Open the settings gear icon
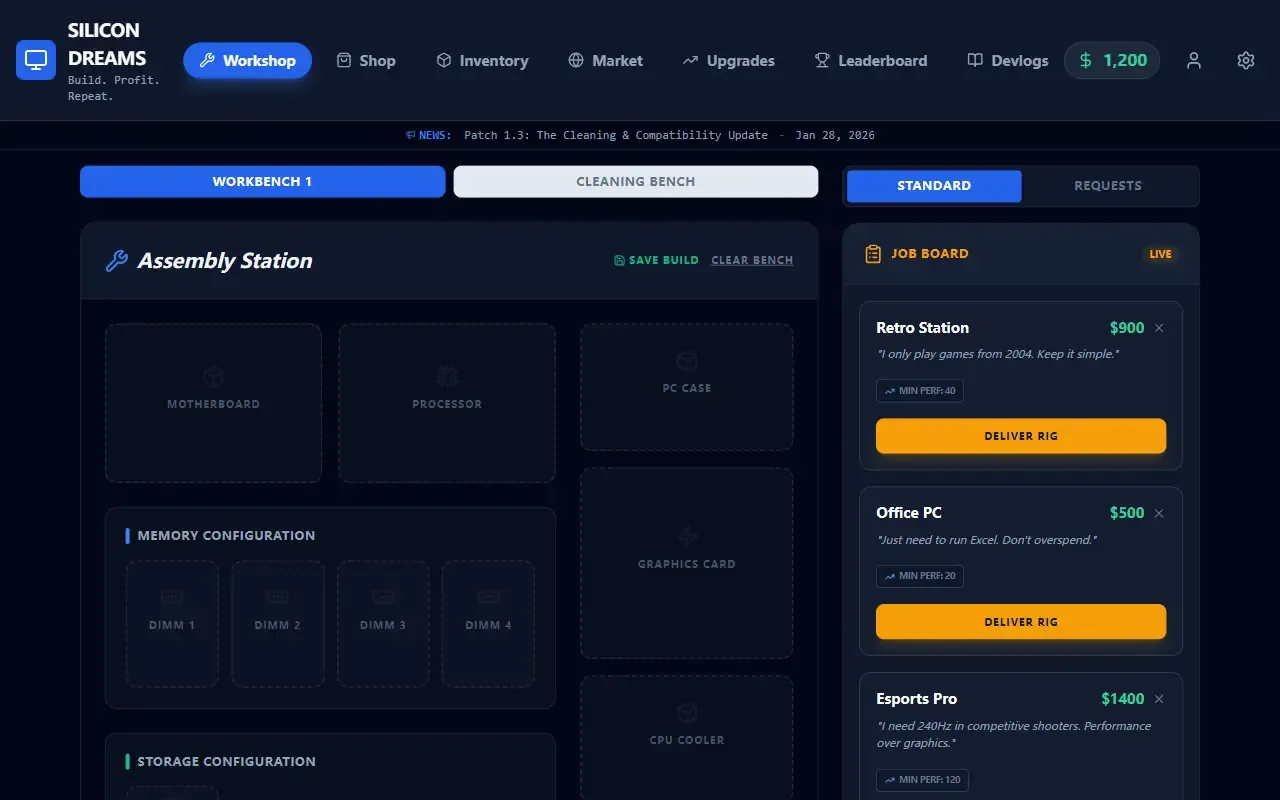The width and height of the screenshot is (1280, 800). [x=1246, y=60]
